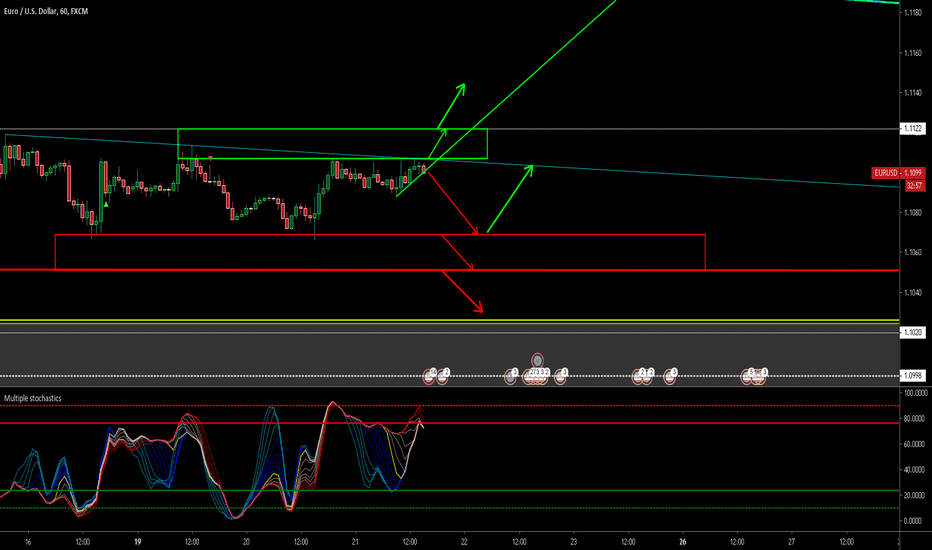
Task: Click the 1.1020 horizontal line price label
Action: [x=912, y=332]
